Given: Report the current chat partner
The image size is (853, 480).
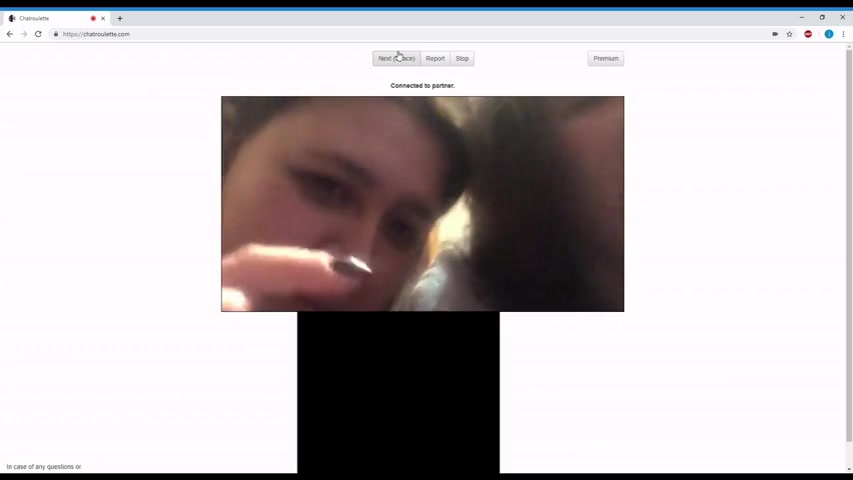Looking at the screenshot, I should pyautogui.click(x=435, y=58).
